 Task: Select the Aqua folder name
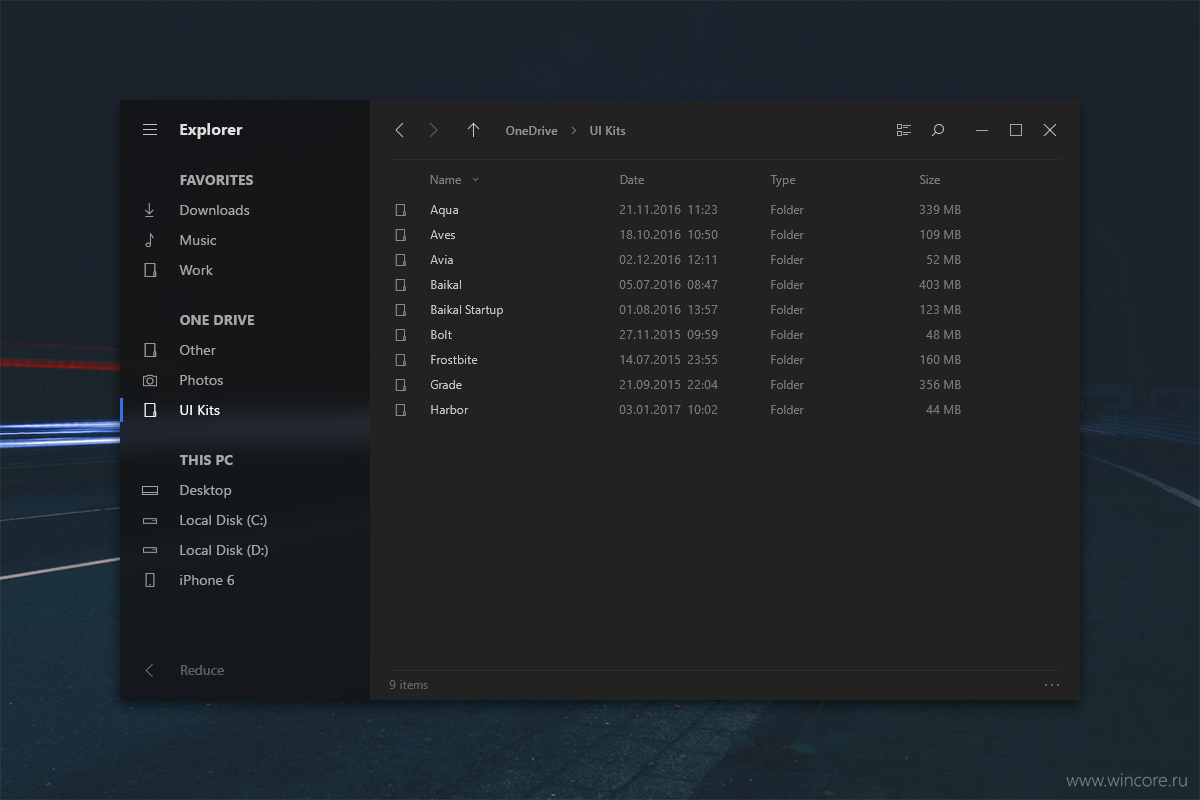(x=444, y=210)
